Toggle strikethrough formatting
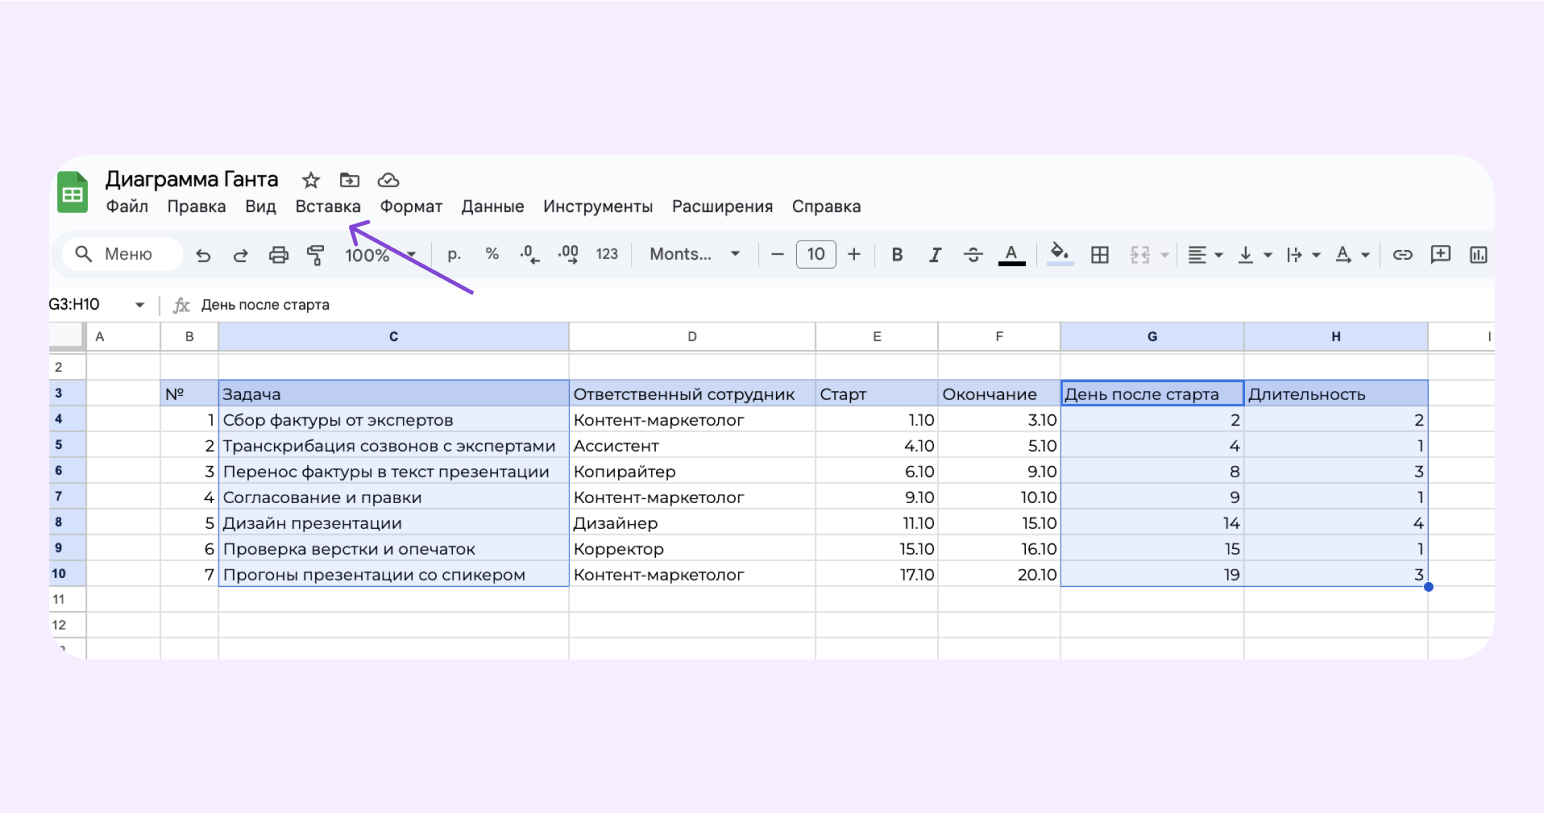The image size is (1544, 813). [x=973, y=255]
